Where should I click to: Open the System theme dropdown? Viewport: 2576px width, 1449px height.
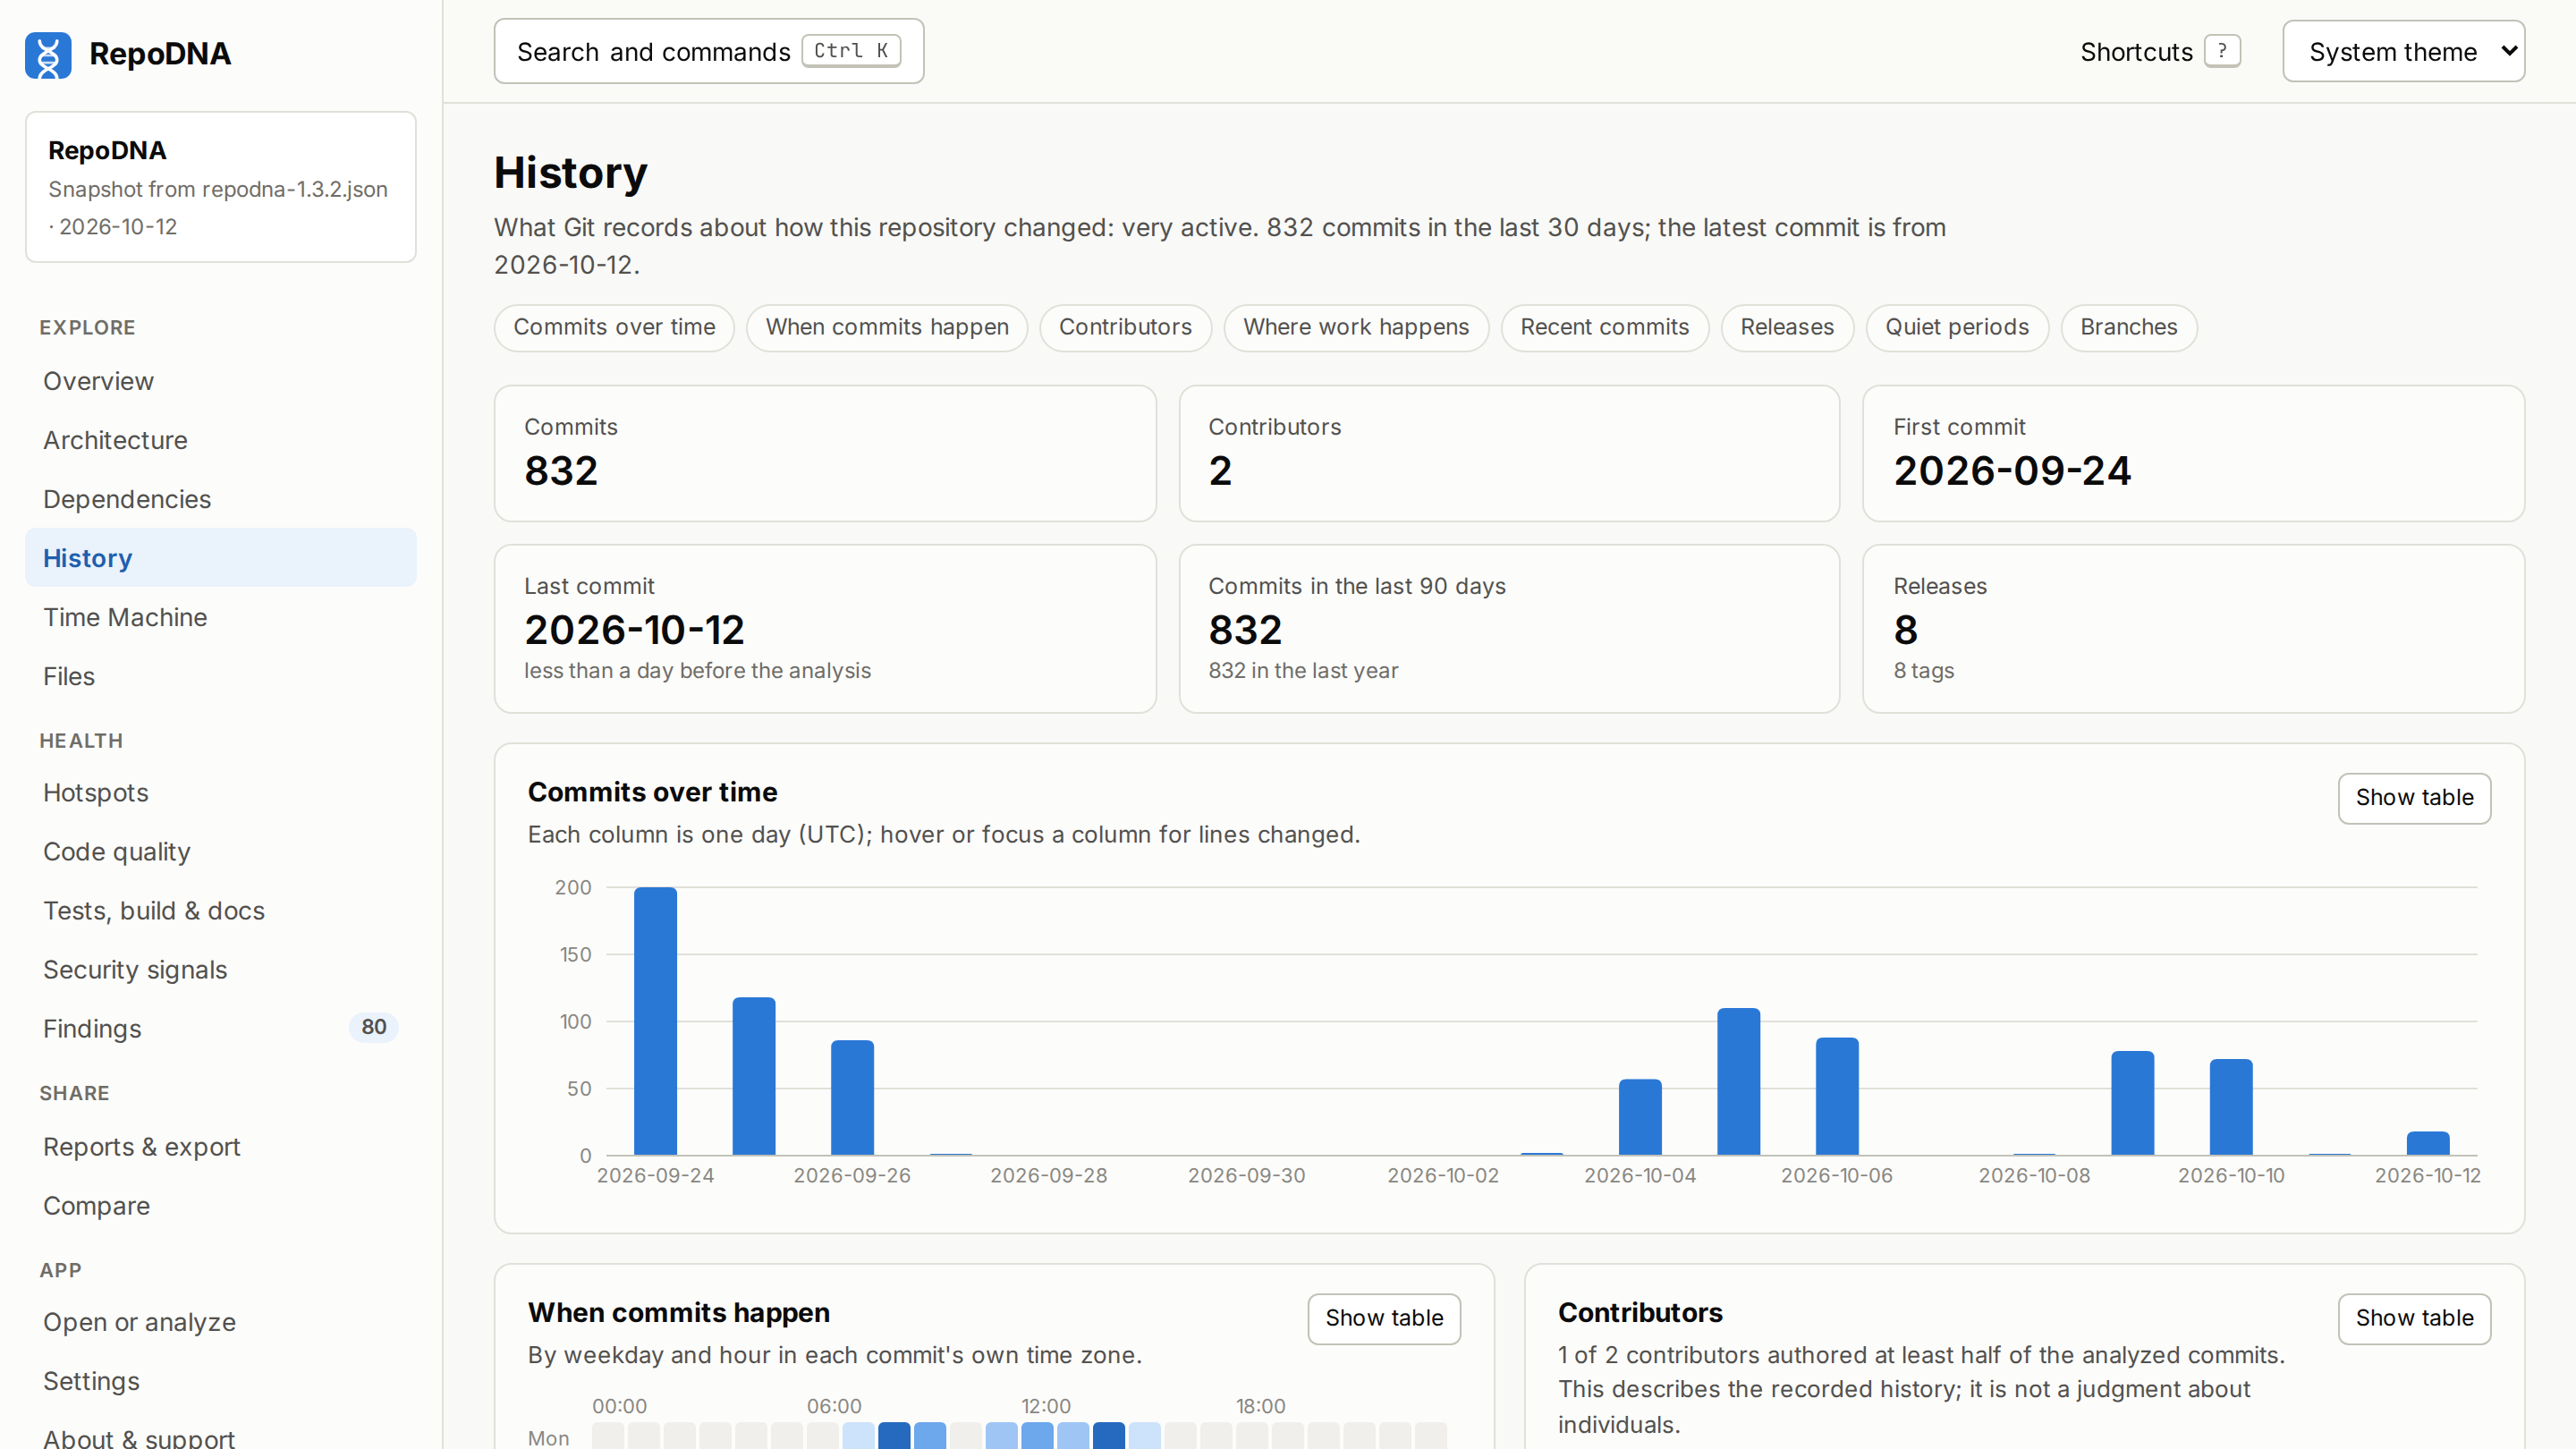point(2403,51)
